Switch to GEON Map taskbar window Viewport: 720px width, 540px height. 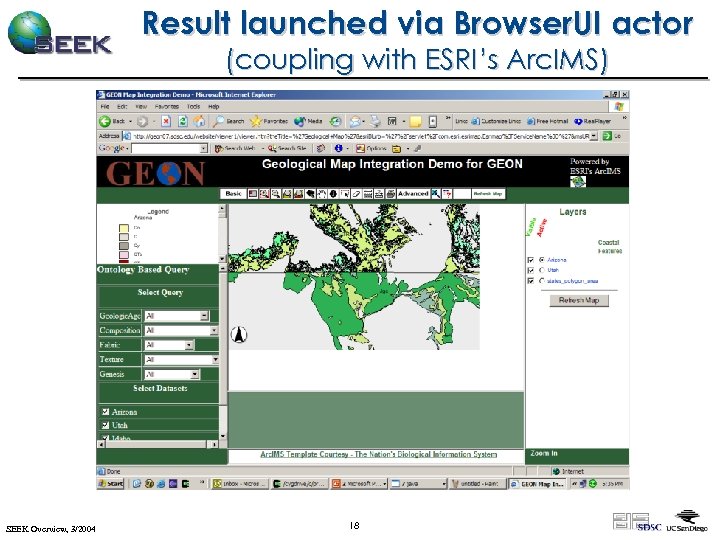[537, 484]
